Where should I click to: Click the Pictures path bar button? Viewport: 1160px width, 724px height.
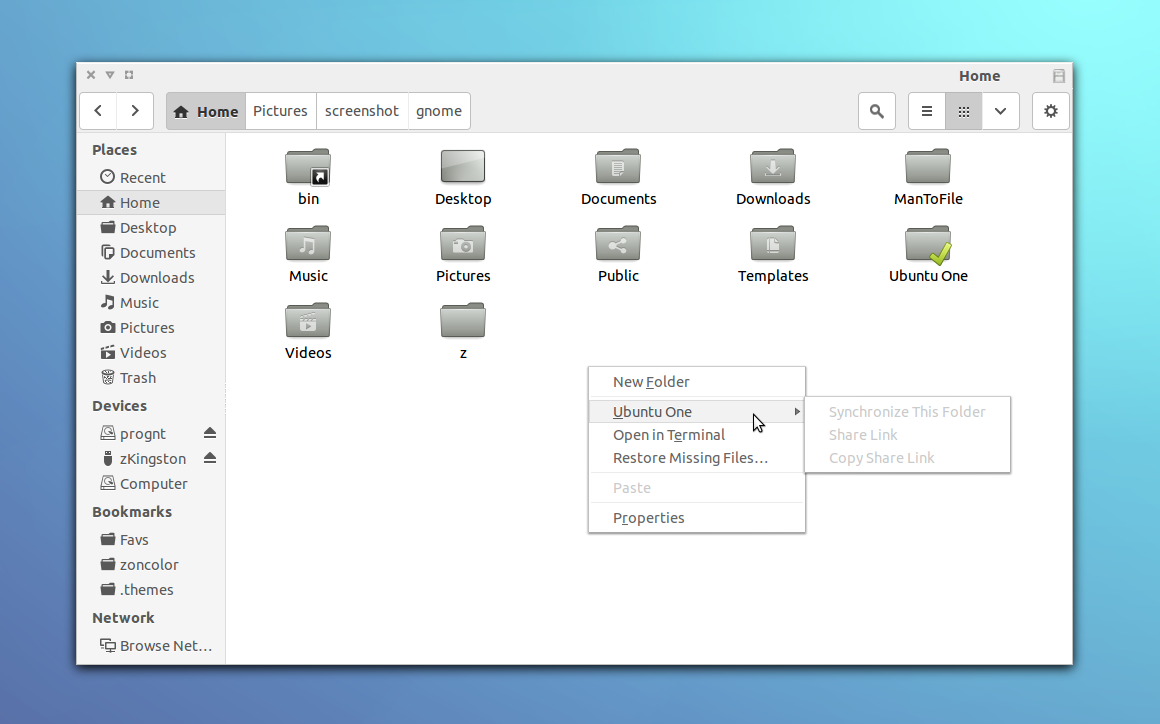(x=280, y=111)
